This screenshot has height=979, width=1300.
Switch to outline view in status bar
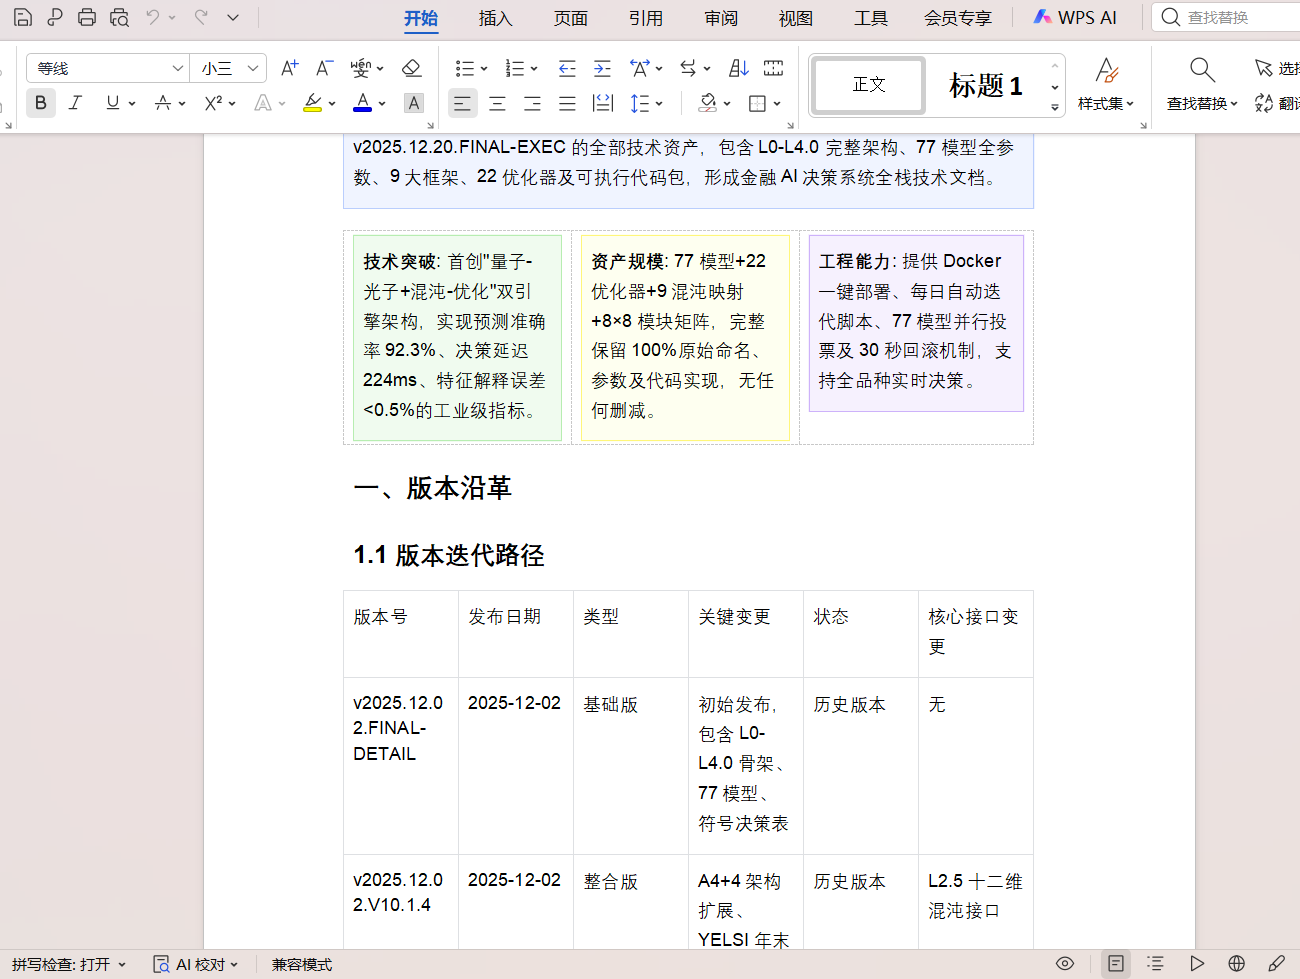(1155, 964)
